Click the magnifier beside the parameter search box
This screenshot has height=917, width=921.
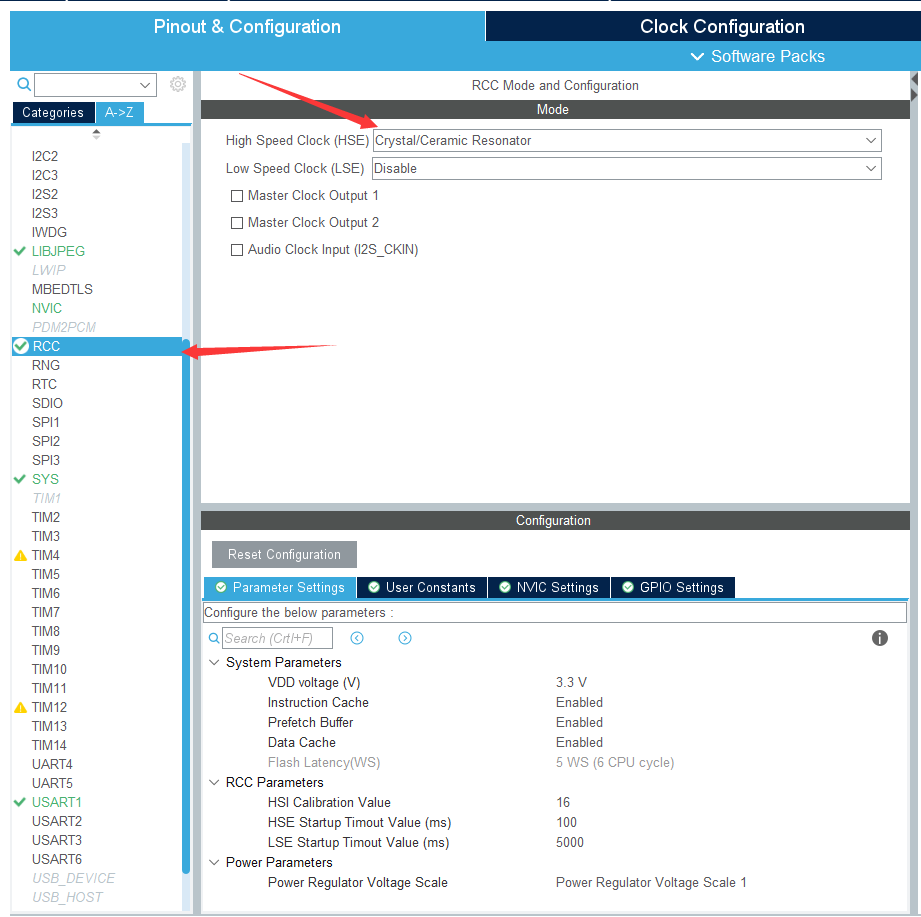point(214,637)
